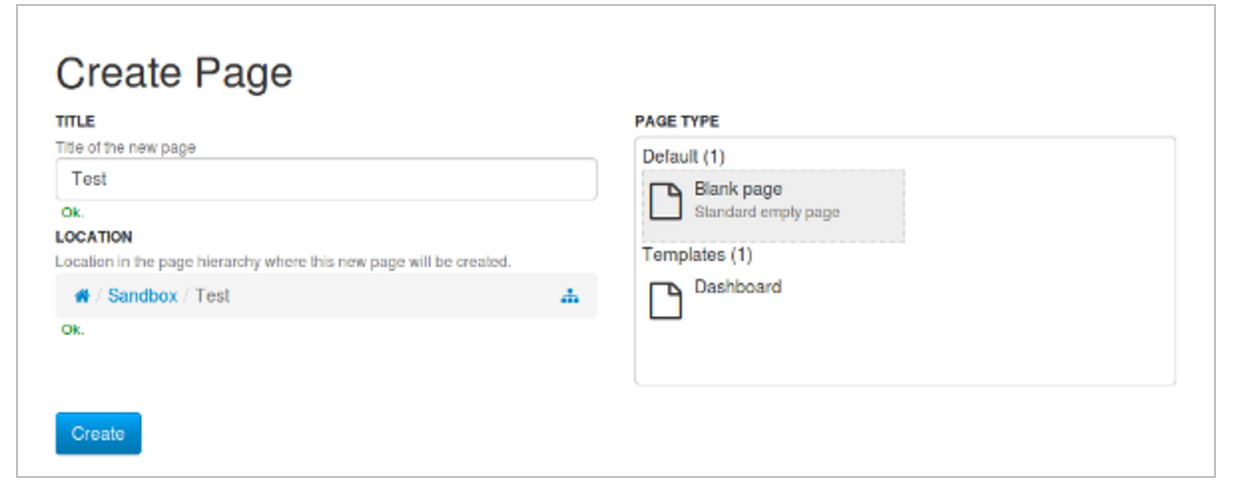Select the Blank page document icon

tap(666, 201)
